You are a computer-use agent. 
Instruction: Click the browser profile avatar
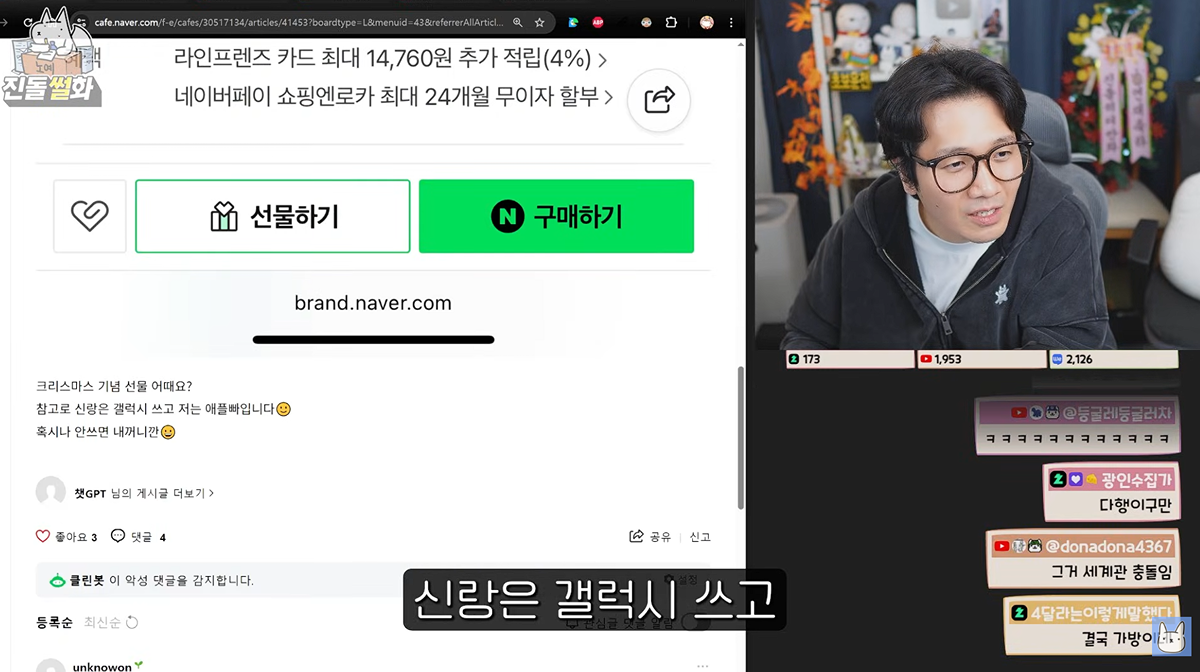(707, 22)
